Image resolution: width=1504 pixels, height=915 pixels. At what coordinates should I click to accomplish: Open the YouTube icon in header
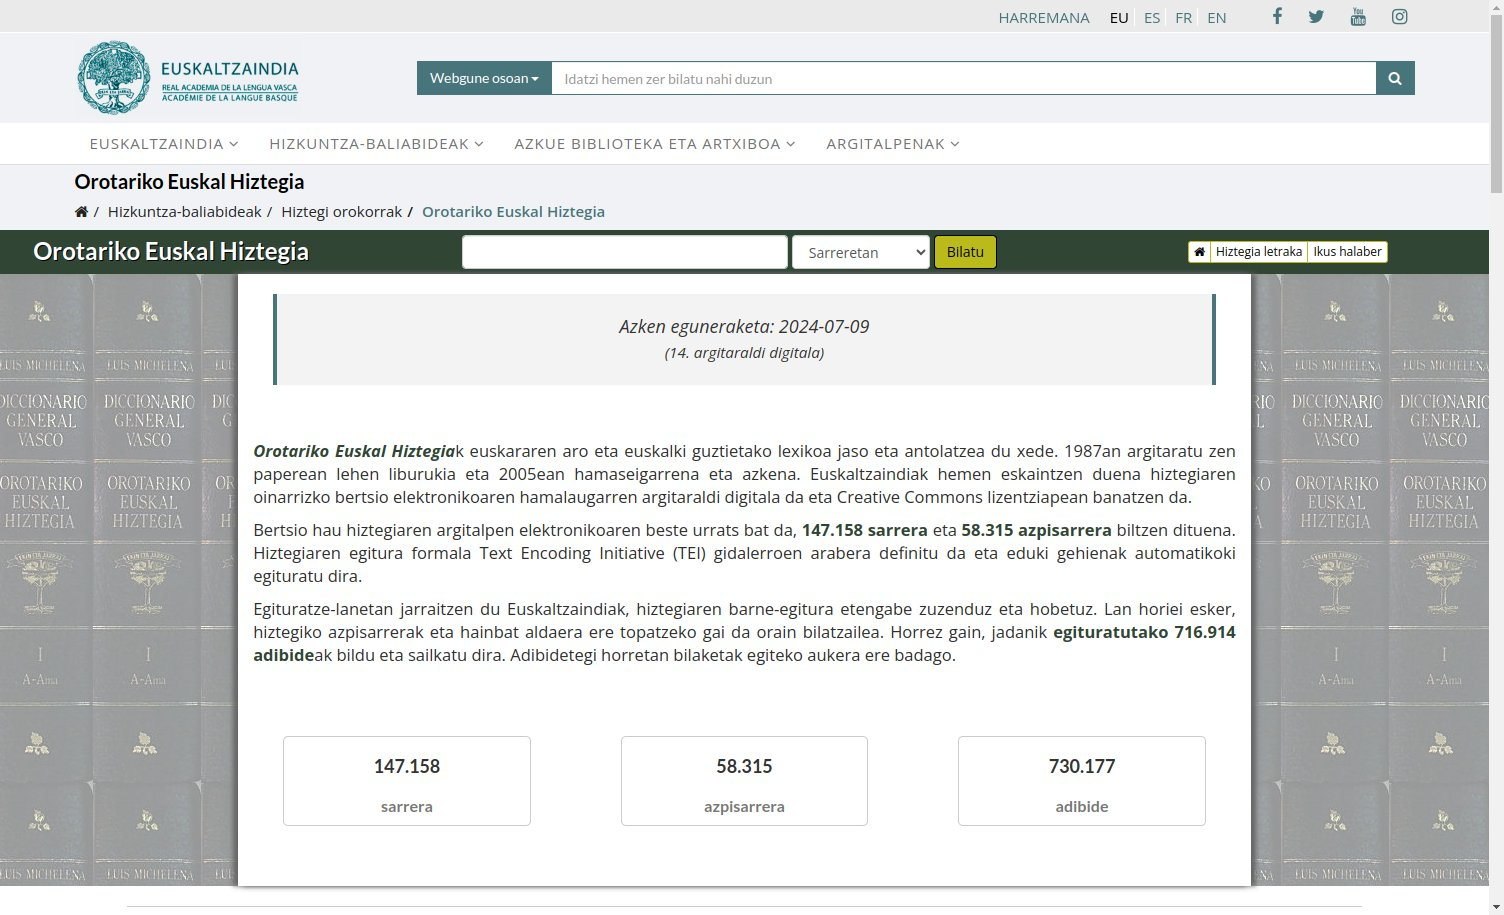click(1358, 16)
